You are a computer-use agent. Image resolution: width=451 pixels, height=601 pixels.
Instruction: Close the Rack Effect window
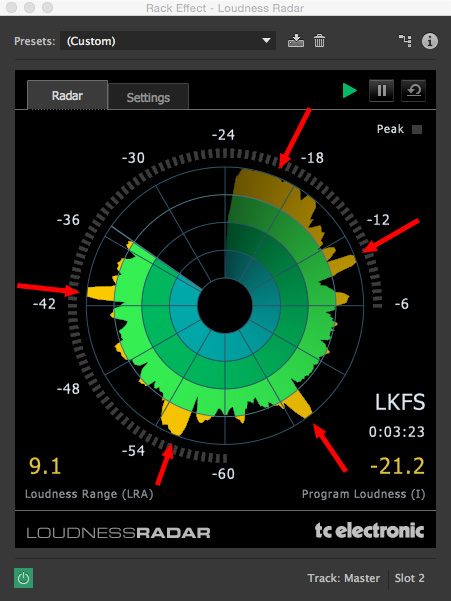pos(11,8)
